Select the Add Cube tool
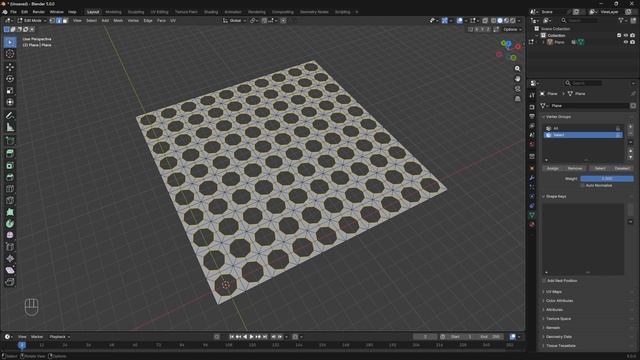The width and height of the screenshot is (640, 360). click(10, 141)
